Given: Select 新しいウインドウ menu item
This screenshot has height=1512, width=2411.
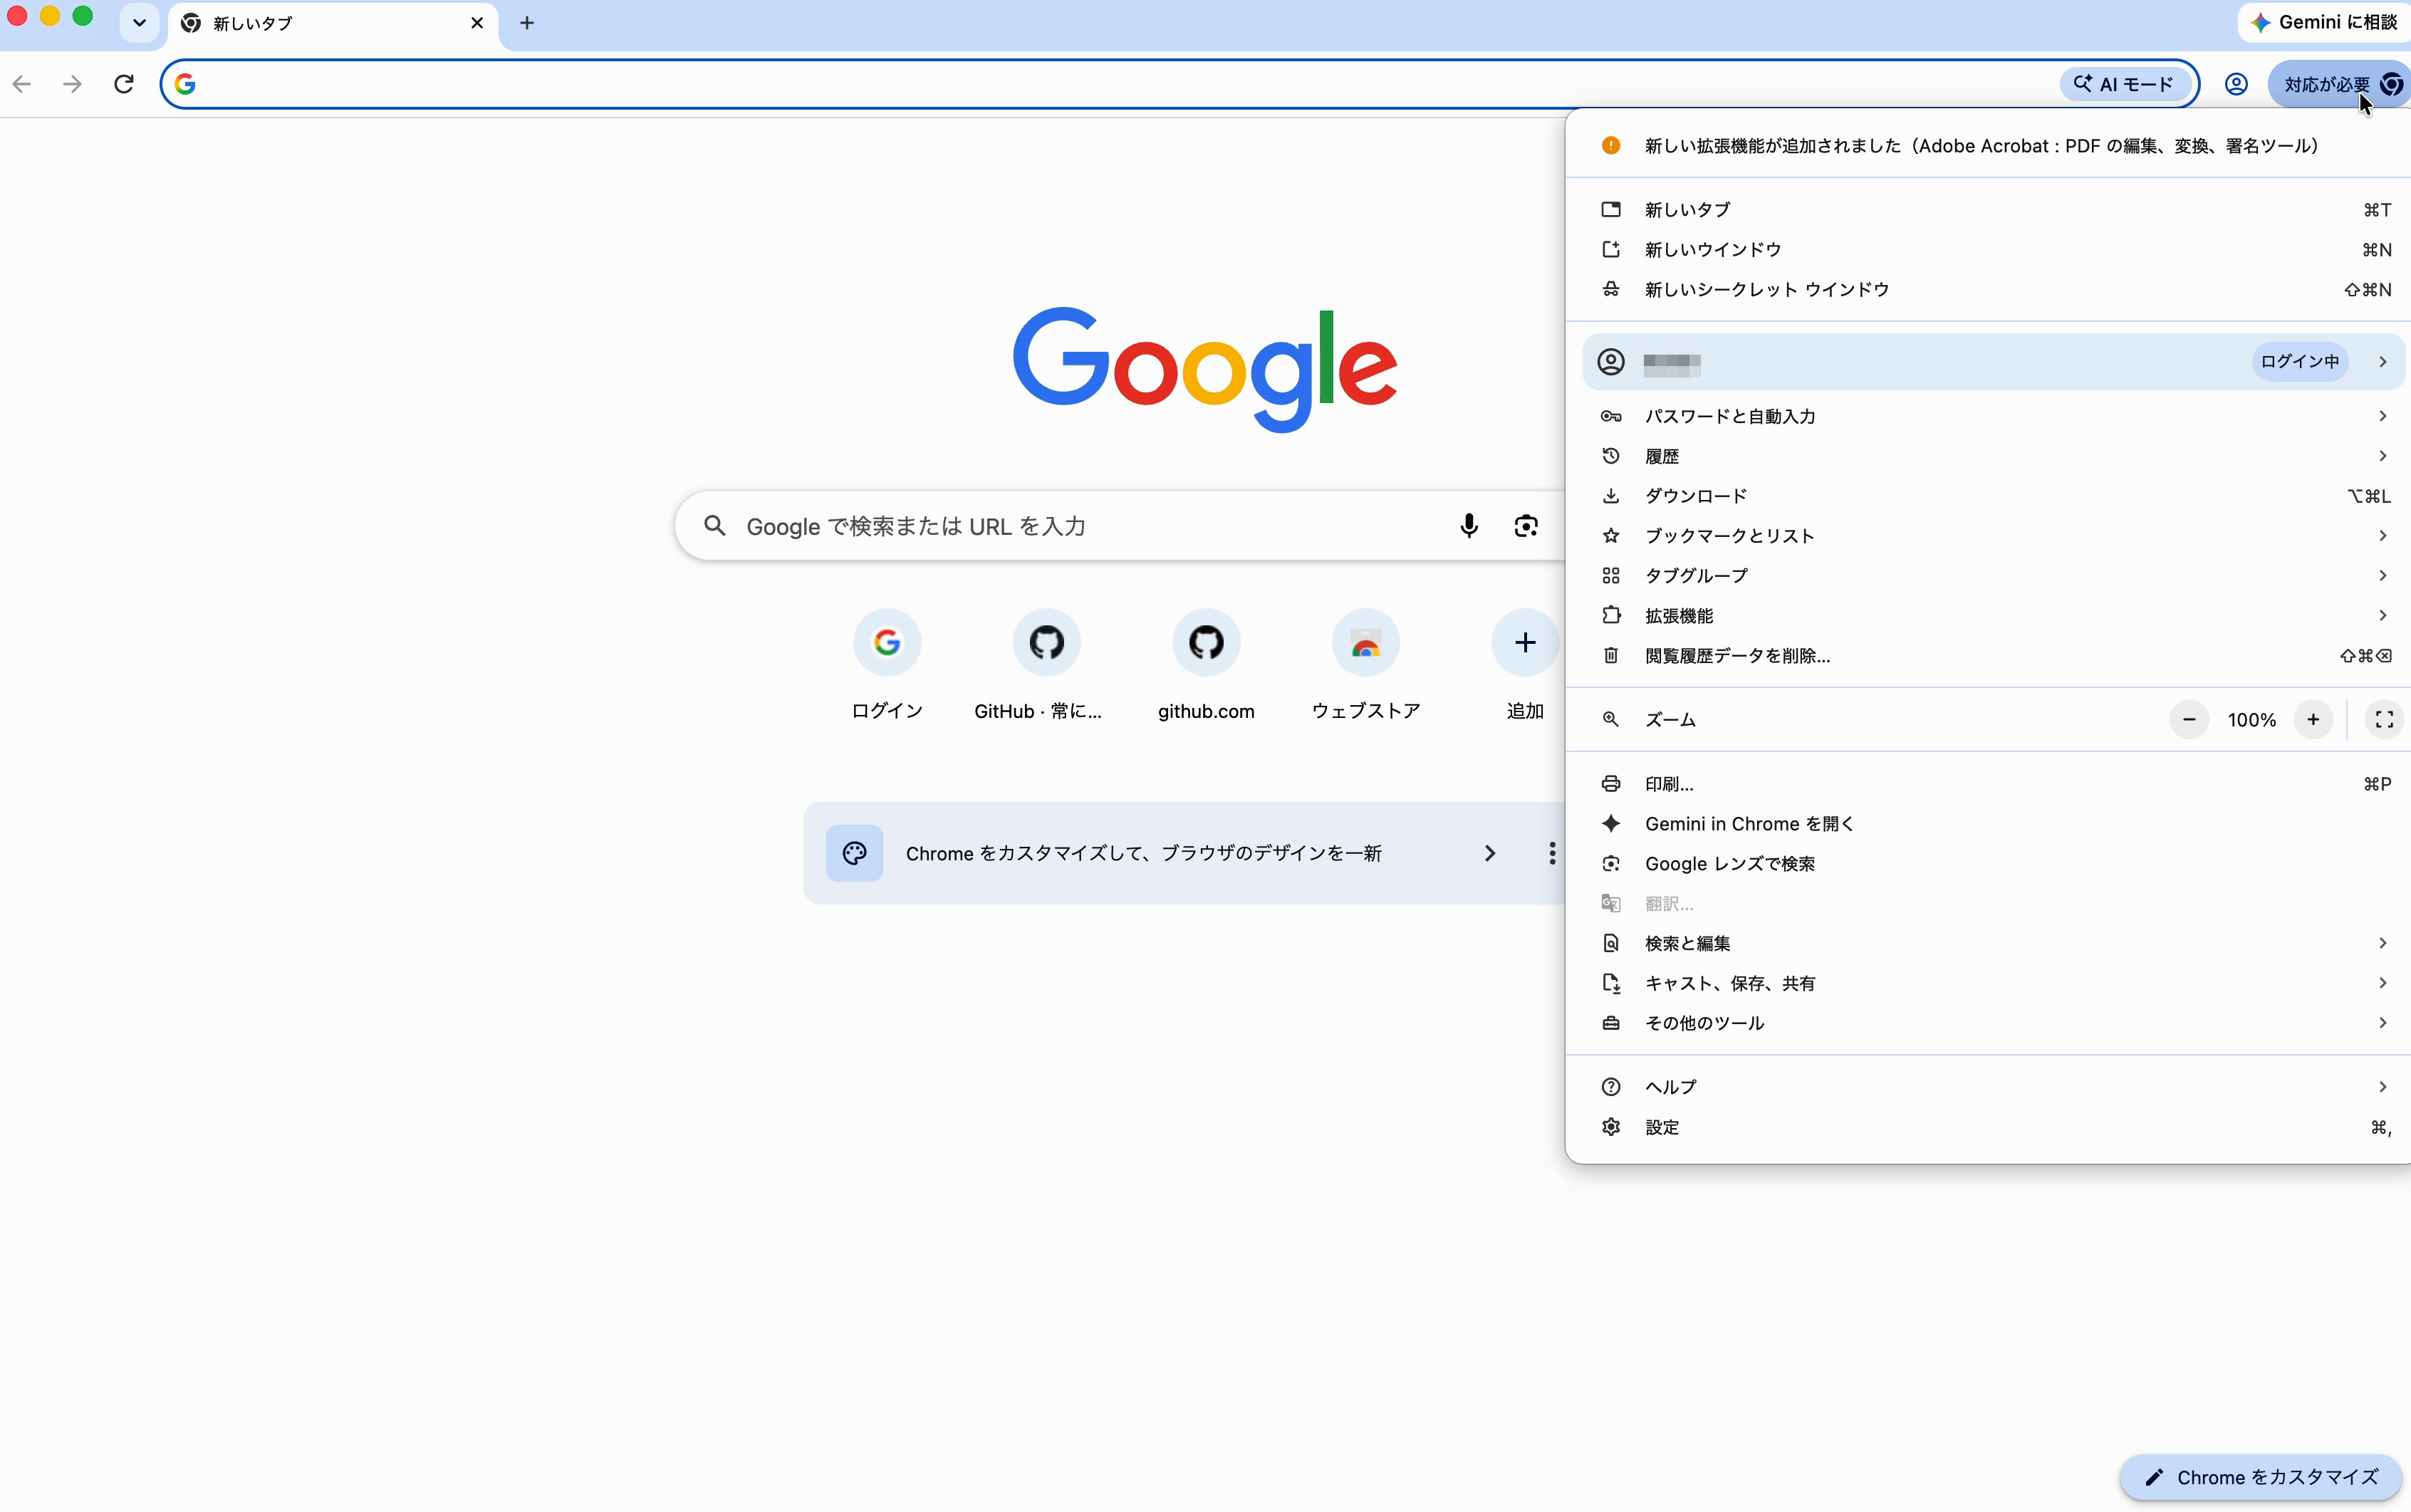Looking at the screenshot, I should [1988, 250].
